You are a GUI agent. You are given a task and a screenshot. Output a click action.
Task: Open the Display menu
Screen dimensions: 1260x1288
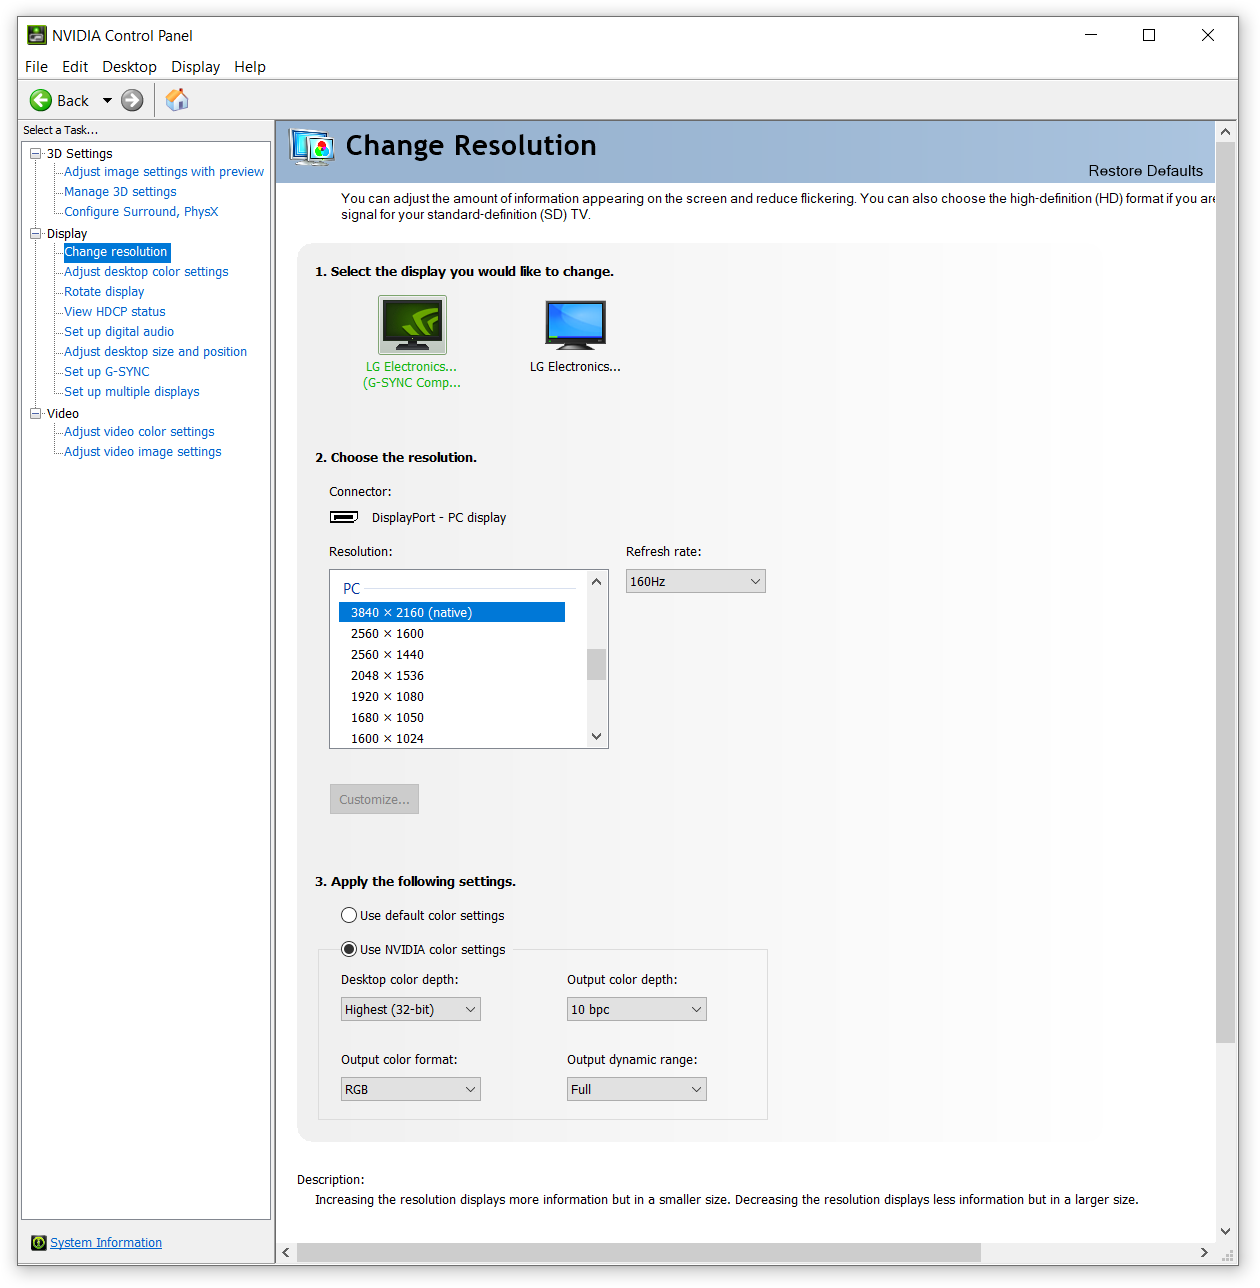pos(195,67)
